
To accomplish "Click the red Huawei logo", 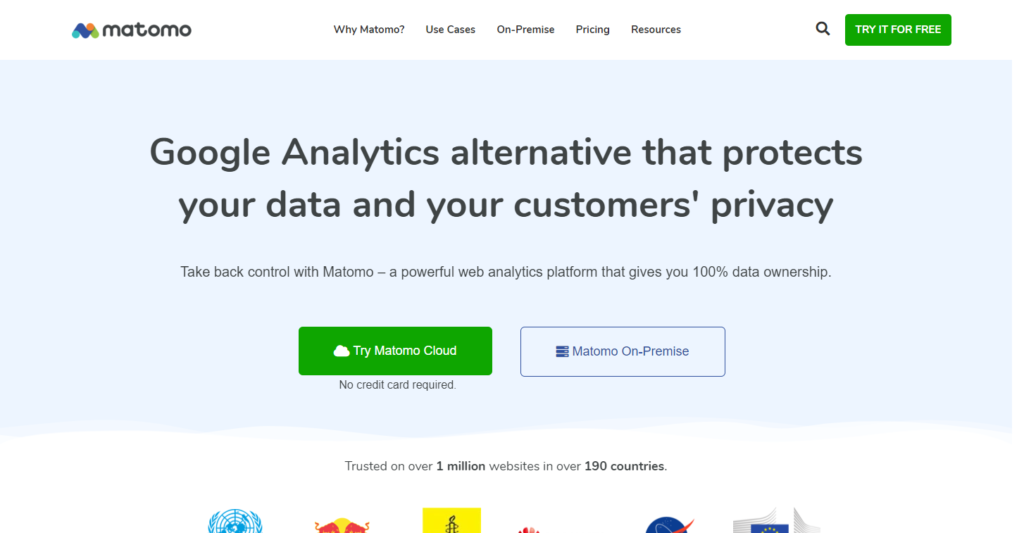I will (529, 528).
